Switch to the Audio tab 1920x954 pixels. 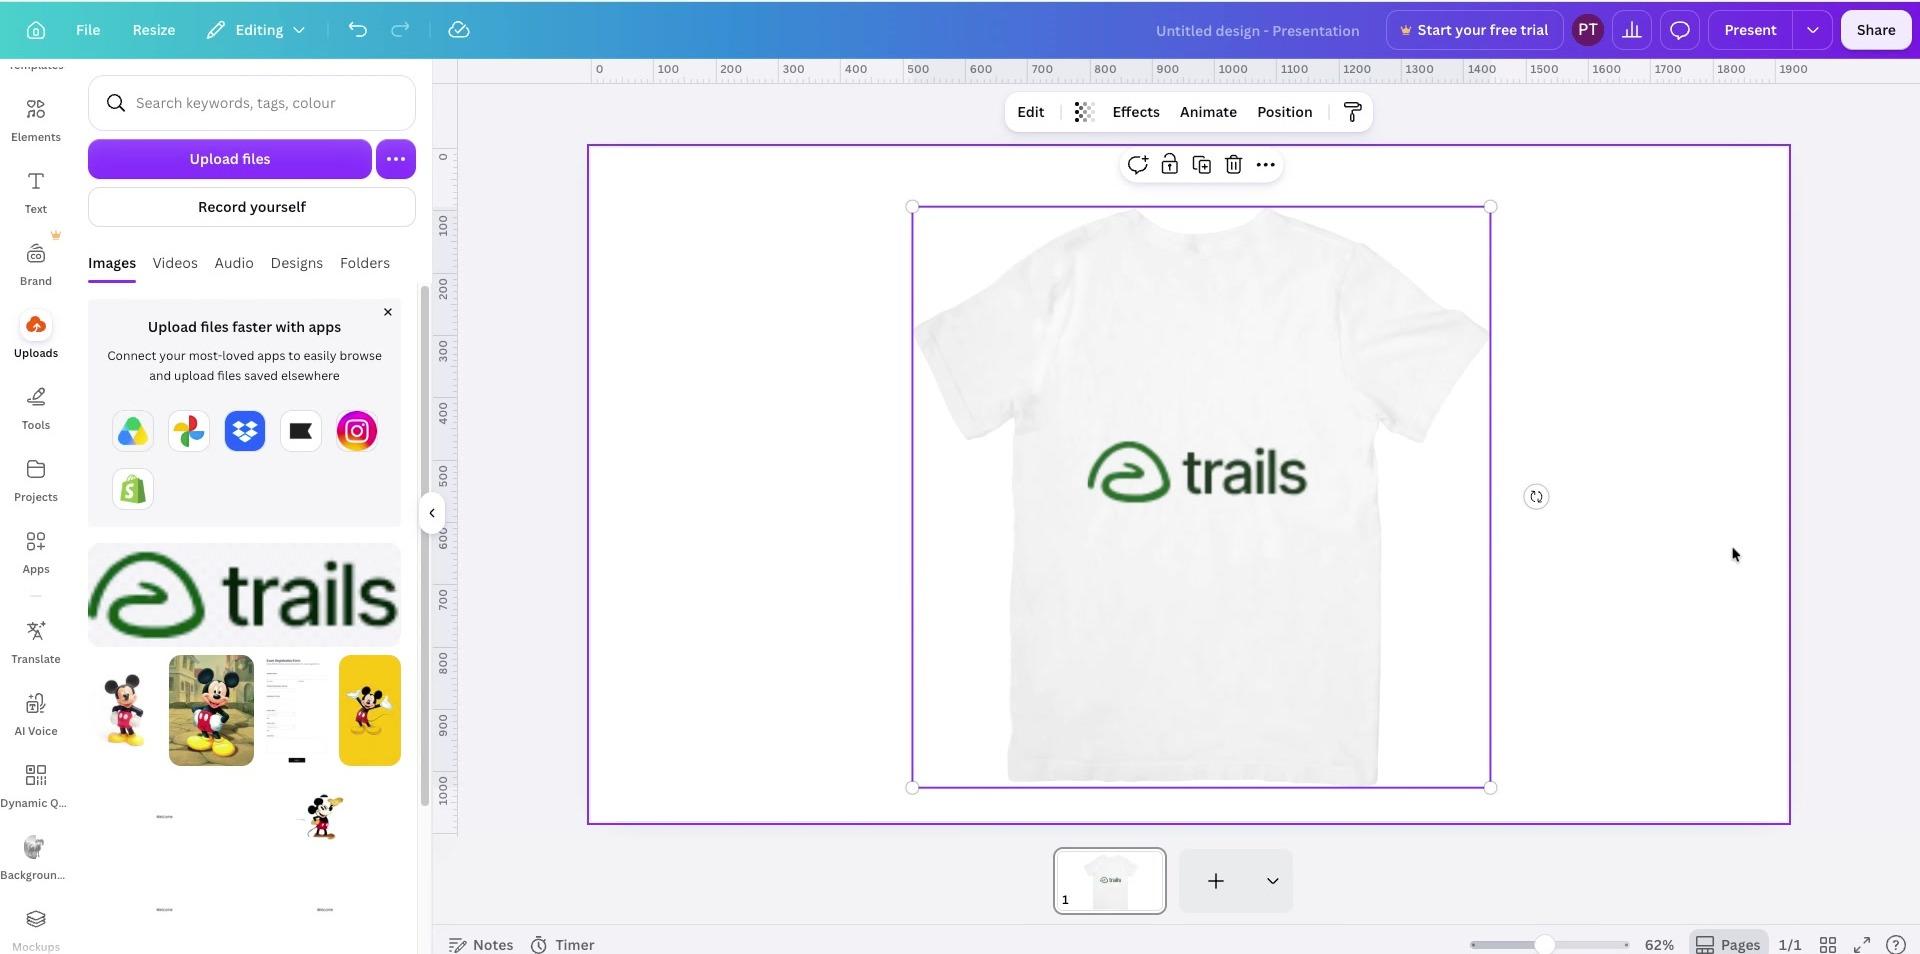pyautogui.click(x=234, y=263)
